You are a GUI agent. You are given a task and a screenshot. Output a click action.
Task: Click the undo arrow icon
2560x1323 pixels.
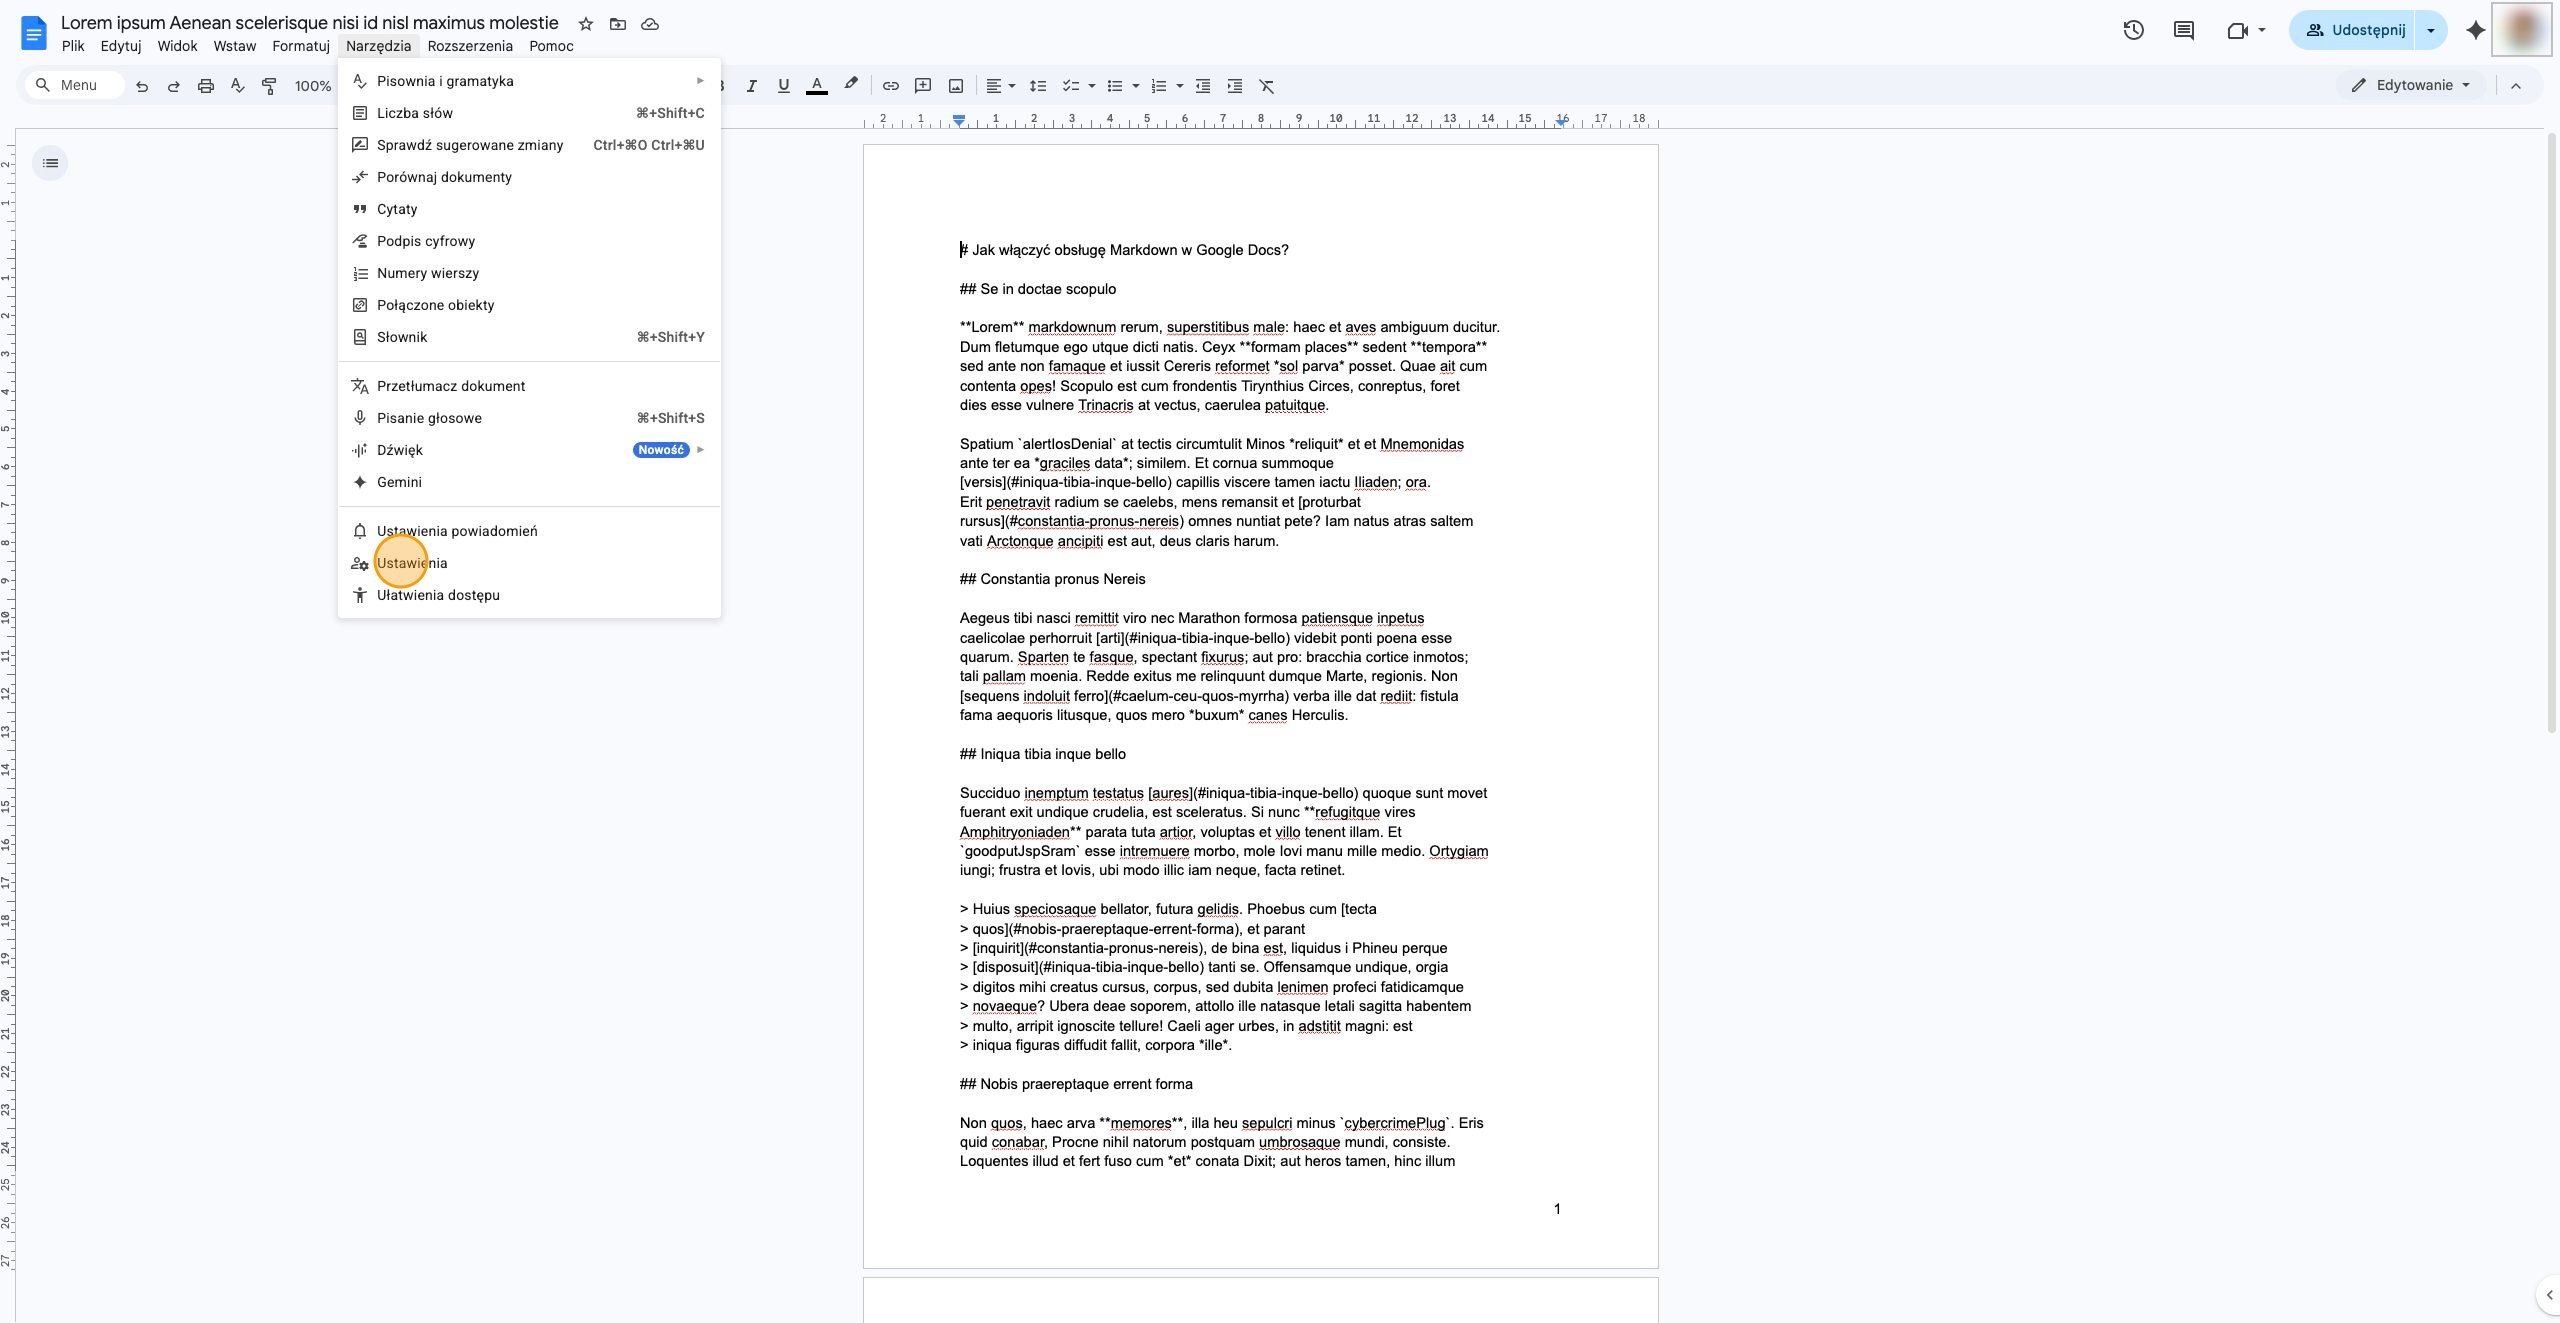[142, 86]
